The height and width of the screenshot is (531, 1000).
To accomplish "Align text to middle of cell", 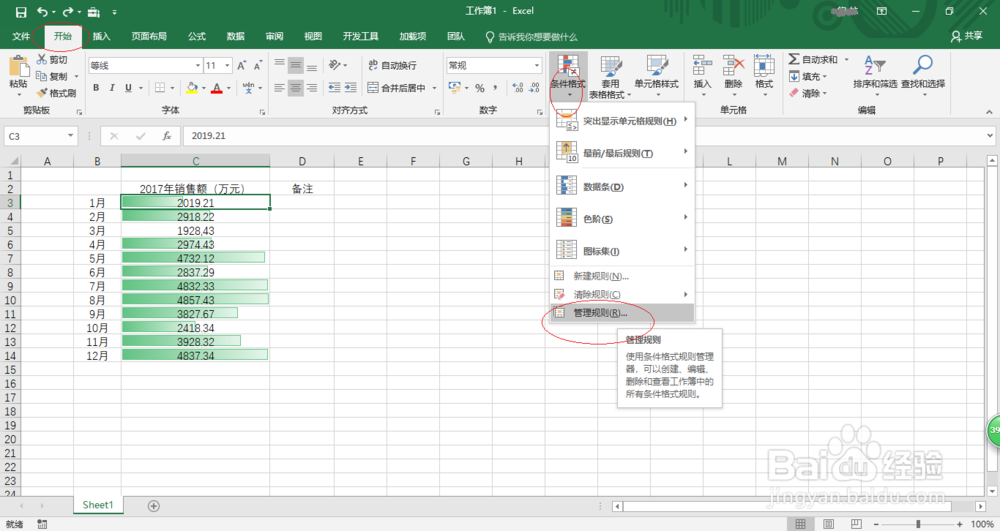I will (x=295, y=65).
